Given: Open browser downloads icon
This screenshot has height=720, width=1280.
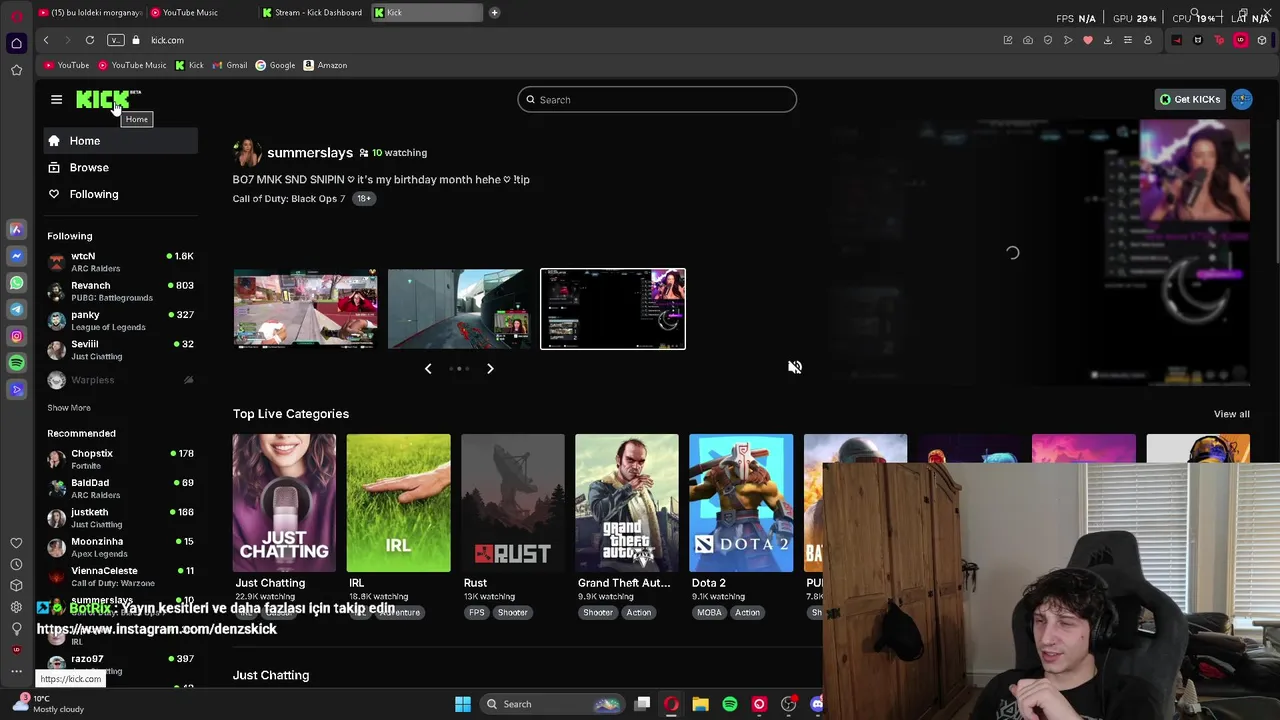Looking at the screenshot, I should tap(1108, 40).
